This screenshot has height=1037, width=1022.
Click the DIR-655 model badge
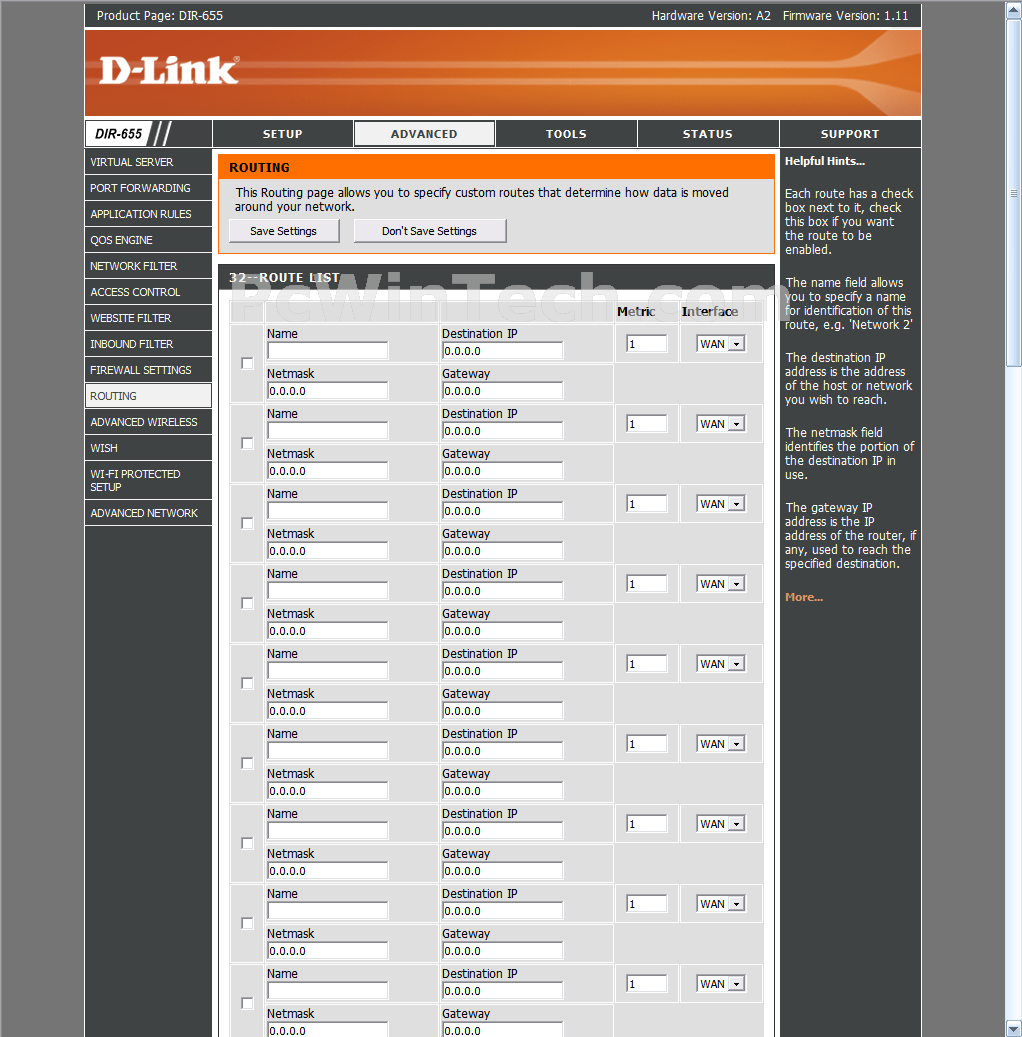pyautogui.click(x=118, y=134)
